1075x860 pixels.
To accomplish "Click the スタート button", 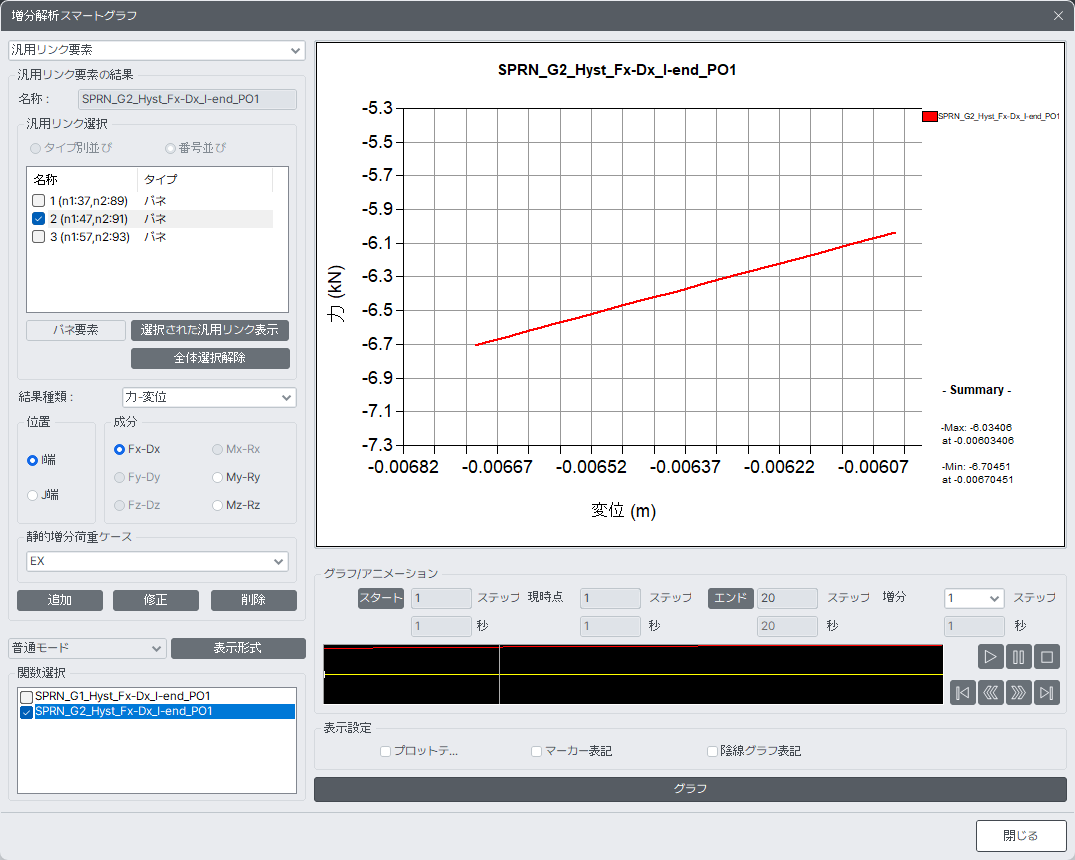I will [381, 598].
